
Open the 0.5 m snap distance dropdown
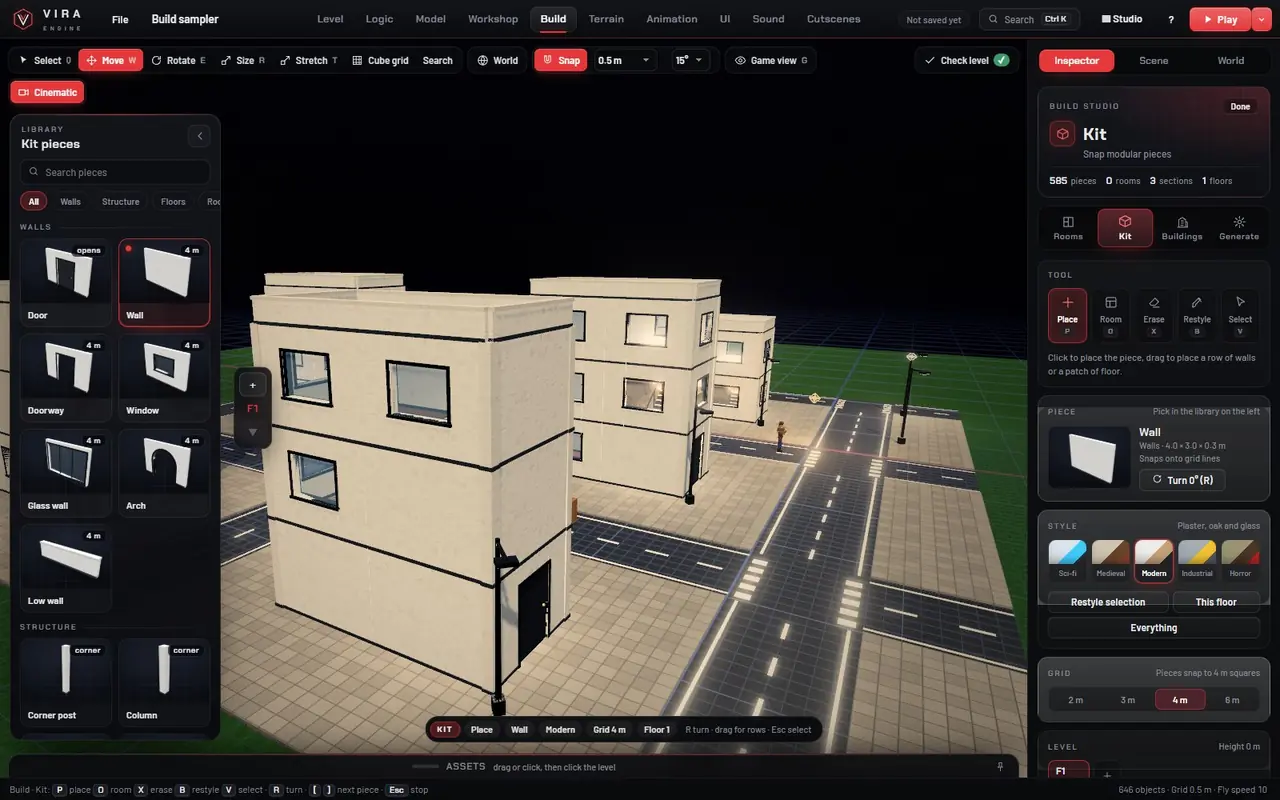tap(624, 60)
